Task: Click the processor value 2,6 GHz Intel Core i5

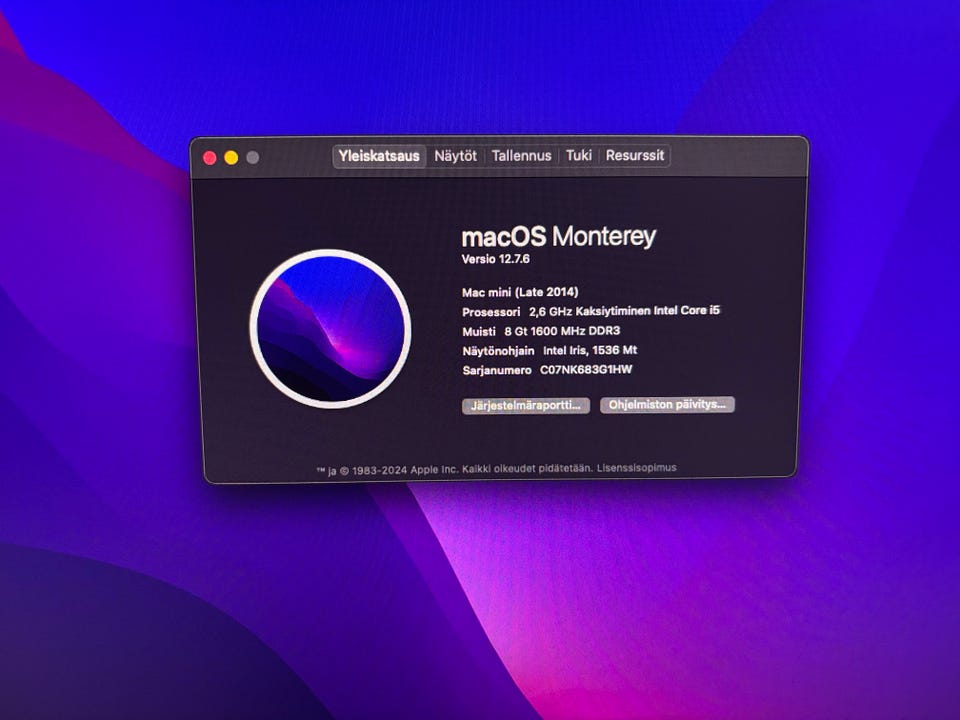Action: 624,311
